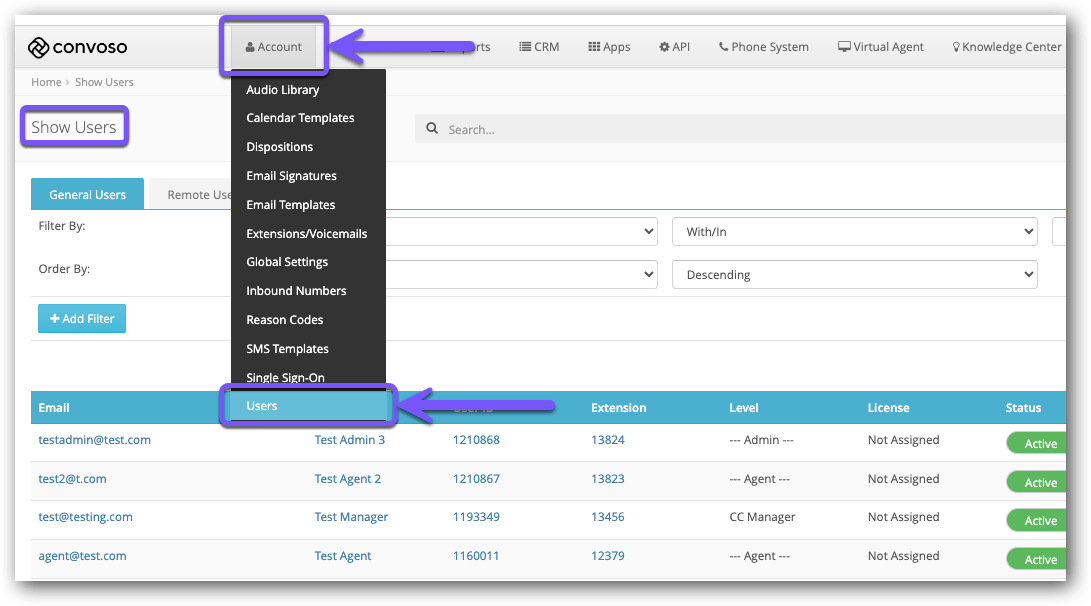The width and height of the screenshot is (1091, 606).
Task: Open the CRM menu in navbar
Action: [x=539, y=47]
